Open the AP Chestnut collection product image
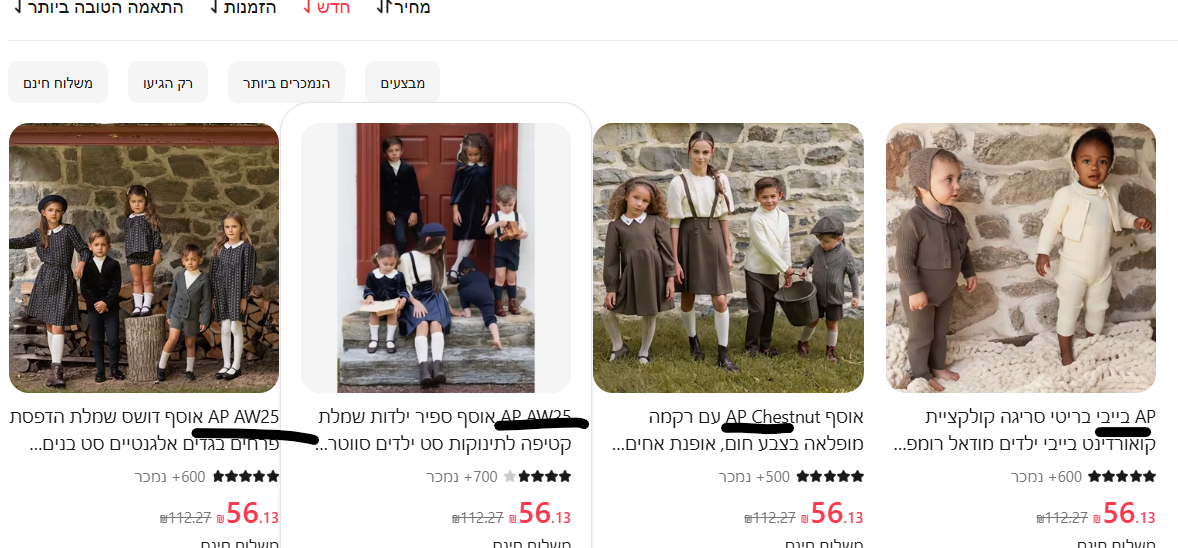The height and width of the screenshot is (548, 1178). [728, 258]
